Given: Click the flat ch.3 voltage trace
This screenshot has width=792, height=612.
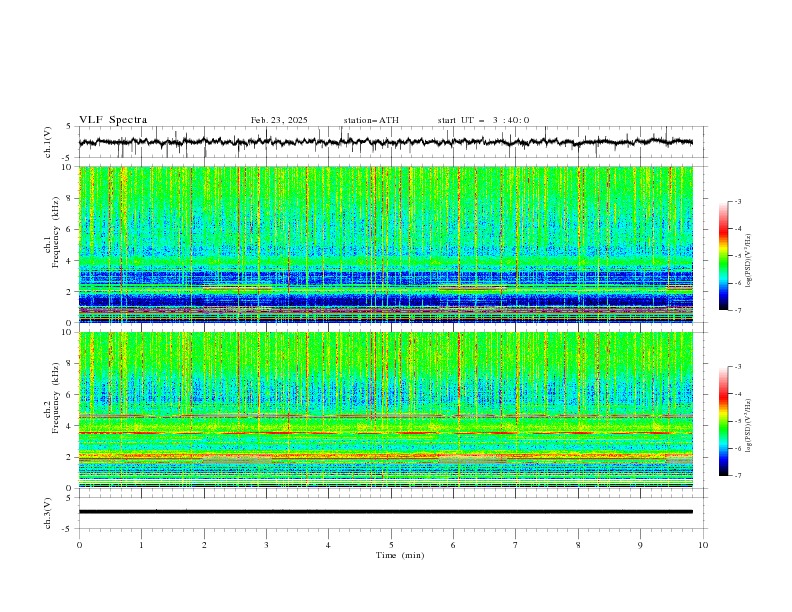Looking at the screenshot, I should point(385,512).
